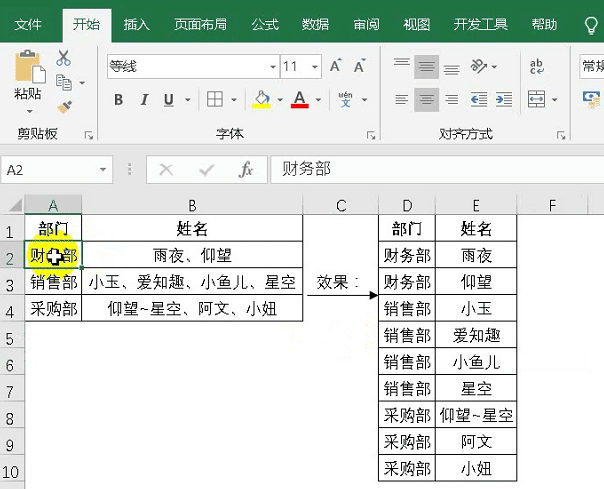This screenshot has height=489, width=604.
Task: Click the Borders grid icon
Action: click(x=214, y=100)
